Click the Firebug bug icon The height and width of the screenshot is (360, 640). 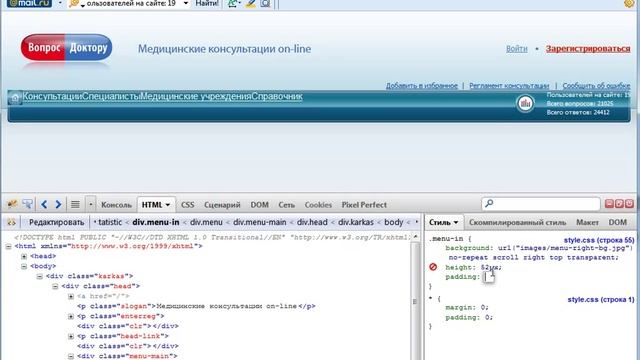click(x=12, y=204)
